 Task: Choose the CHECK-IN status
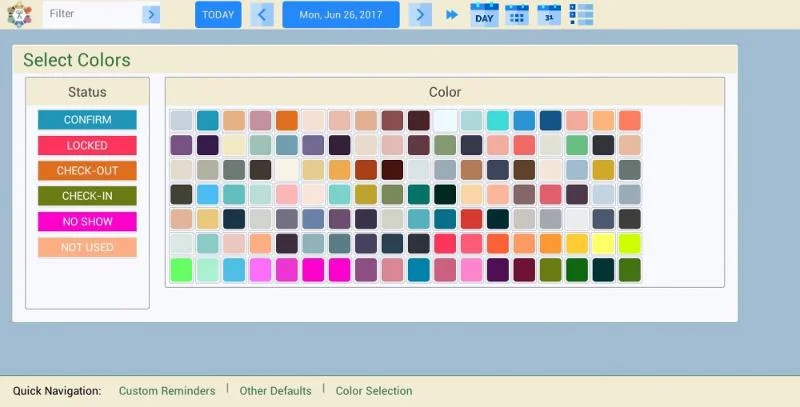coord(87,196)
